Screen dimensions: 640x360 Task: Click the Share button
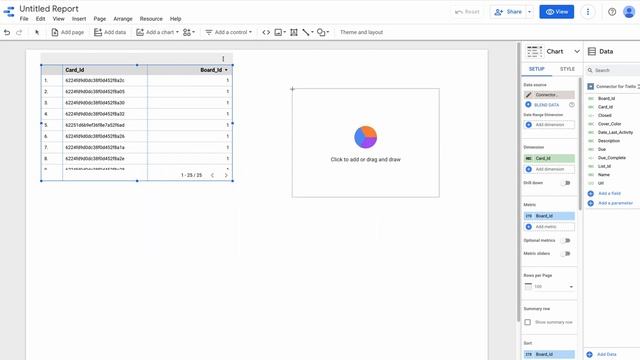click(x=508, y=12)
